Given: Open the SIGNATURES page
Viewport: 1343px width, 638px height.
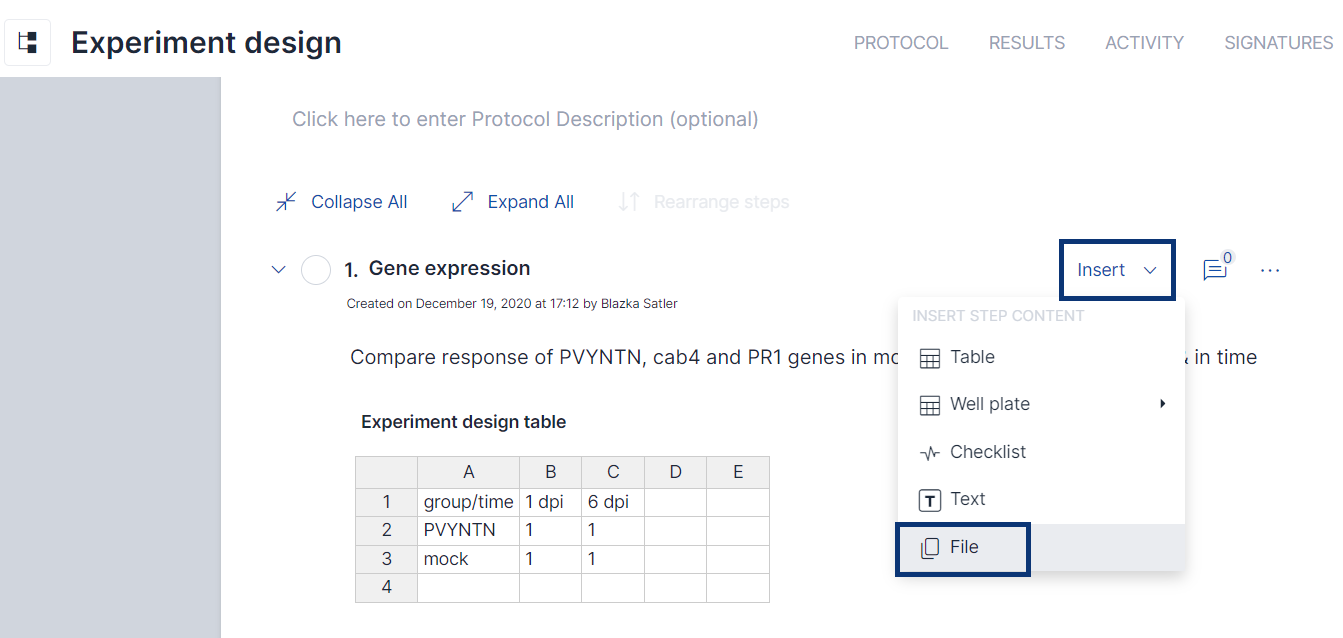Looking at the screenshot, I should (1278, 42).
